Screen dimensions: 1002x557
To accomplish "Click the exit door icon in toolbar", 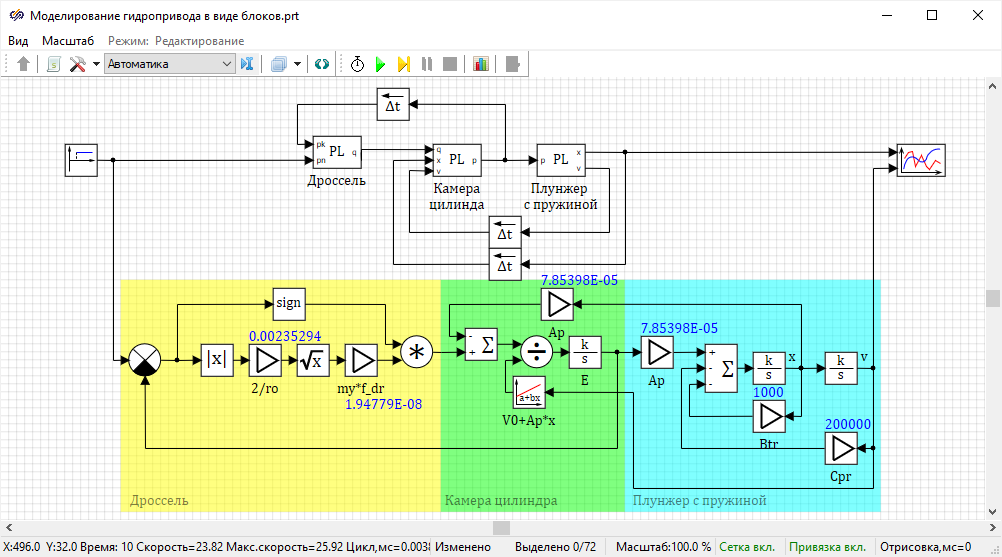I will tap(512, 64).
